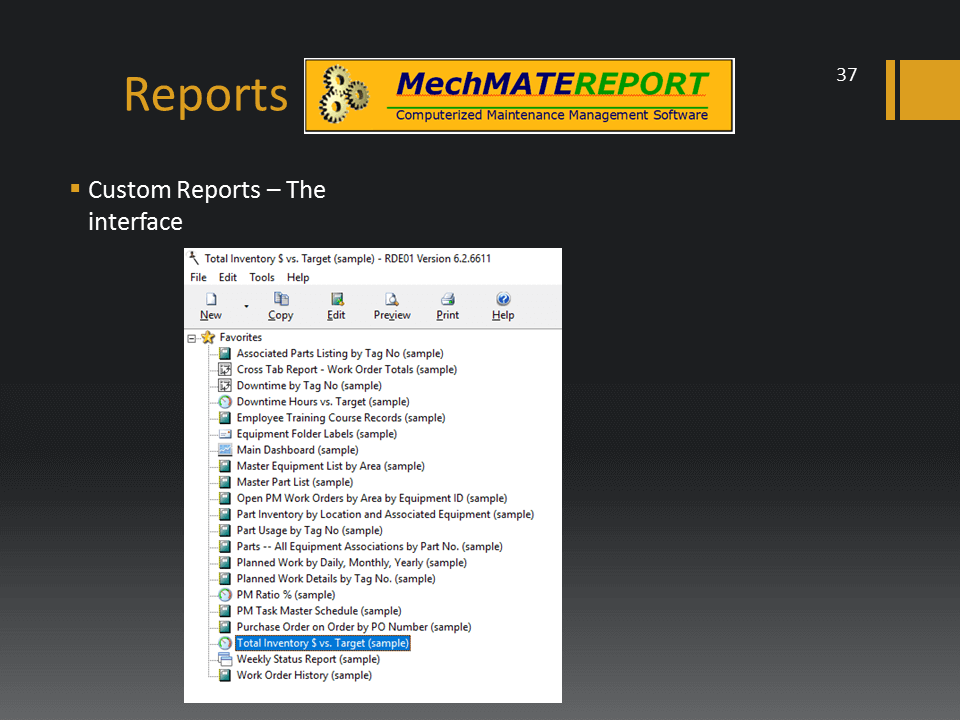Collapse the Favorites tree node
This screenshot has height=720, width=960.
click(x=192, y=338)
